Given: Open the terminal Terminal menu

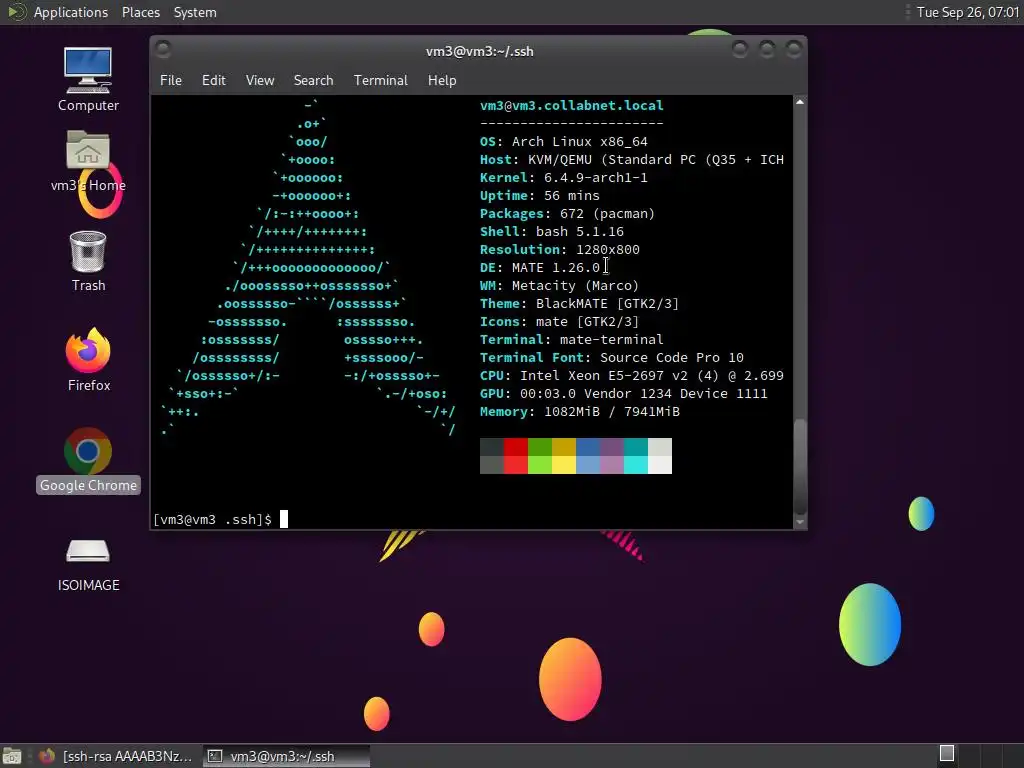Looking at the screenshot, I should tap(381, 80).
